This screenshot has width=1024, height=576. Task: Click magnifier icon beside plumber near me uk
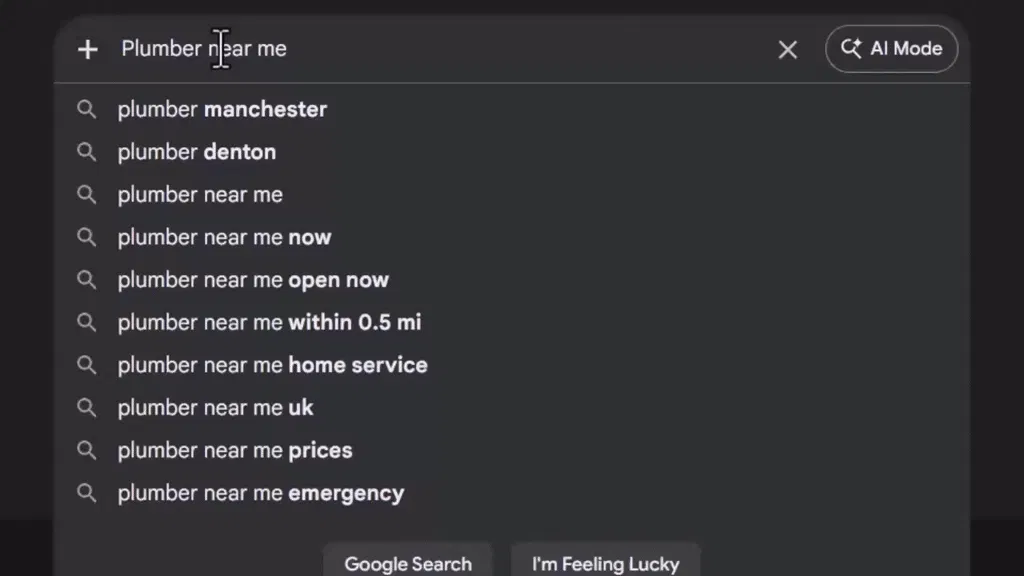[x=86, y=408]
